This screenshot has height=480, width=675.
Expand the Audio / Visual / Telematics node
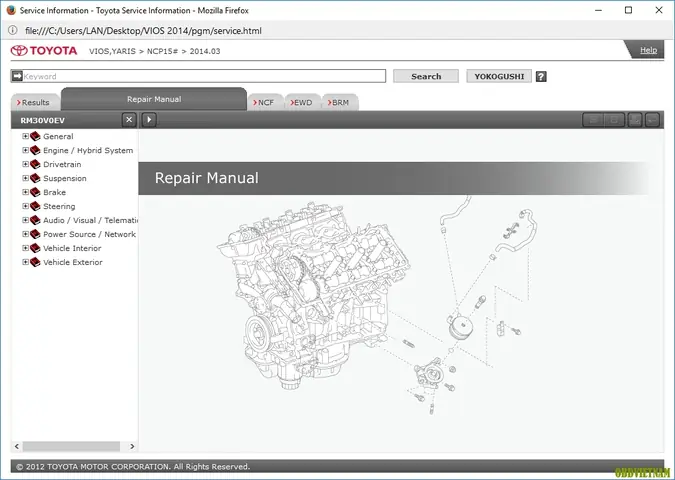tap(25, 220)
